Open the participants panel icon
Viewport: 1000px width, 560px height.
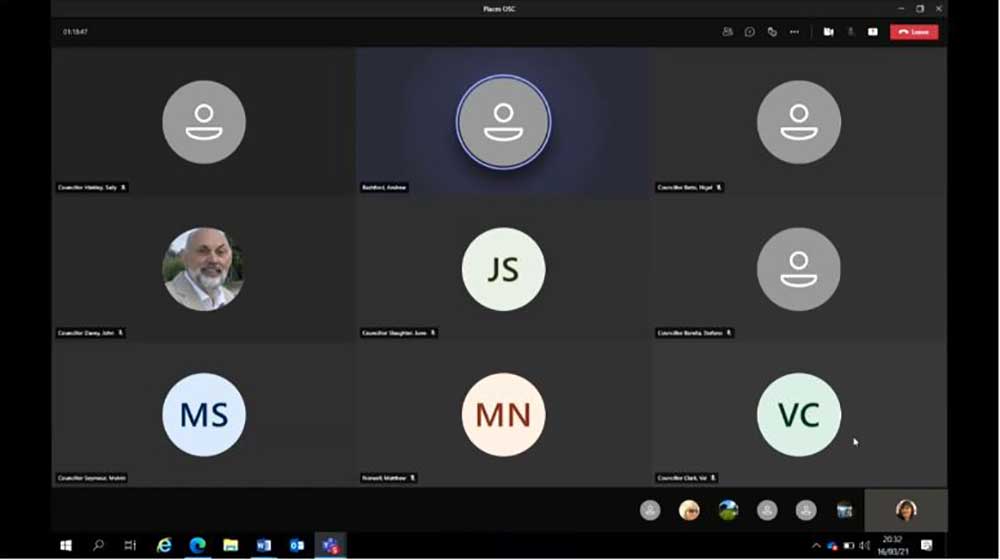pyautogui.click(x=727, y=32)
